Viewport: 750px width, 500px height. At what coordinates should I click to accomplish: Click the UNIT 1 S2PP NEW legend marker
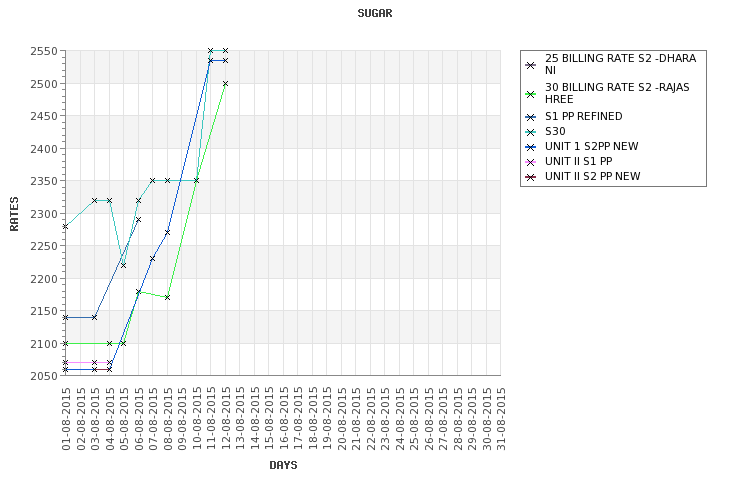point(530,147)
